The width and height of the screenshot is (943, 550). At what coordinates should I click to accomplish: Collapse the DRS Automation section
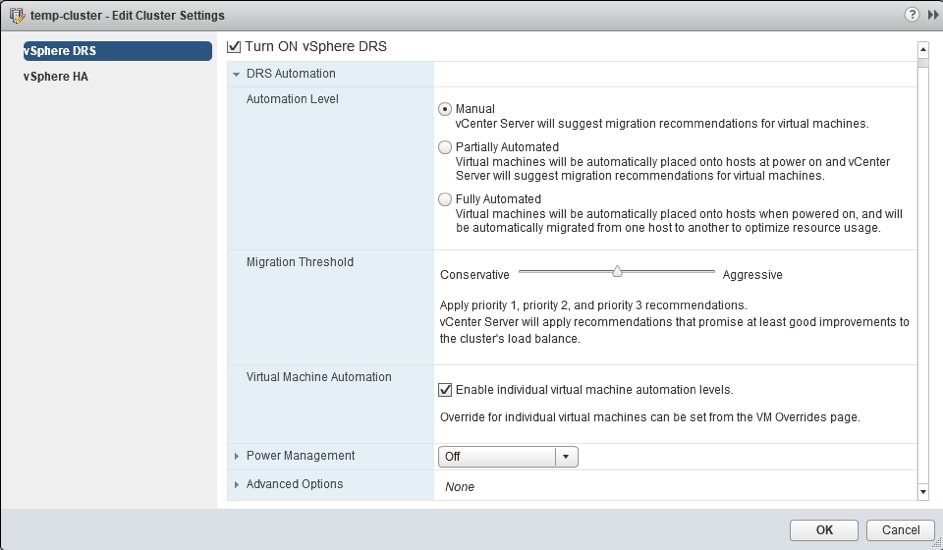(x=237, y=74)
